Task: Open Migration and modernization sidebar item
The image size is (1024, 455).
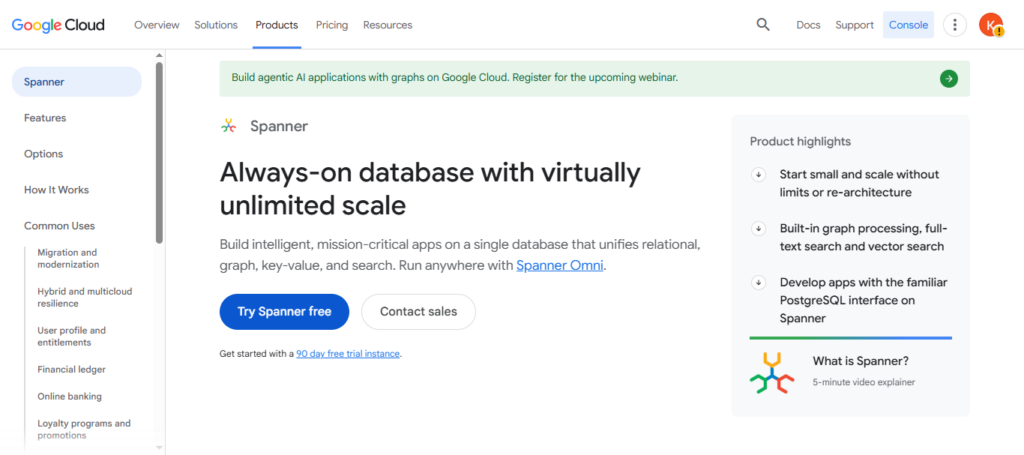Action: point(68,259)
